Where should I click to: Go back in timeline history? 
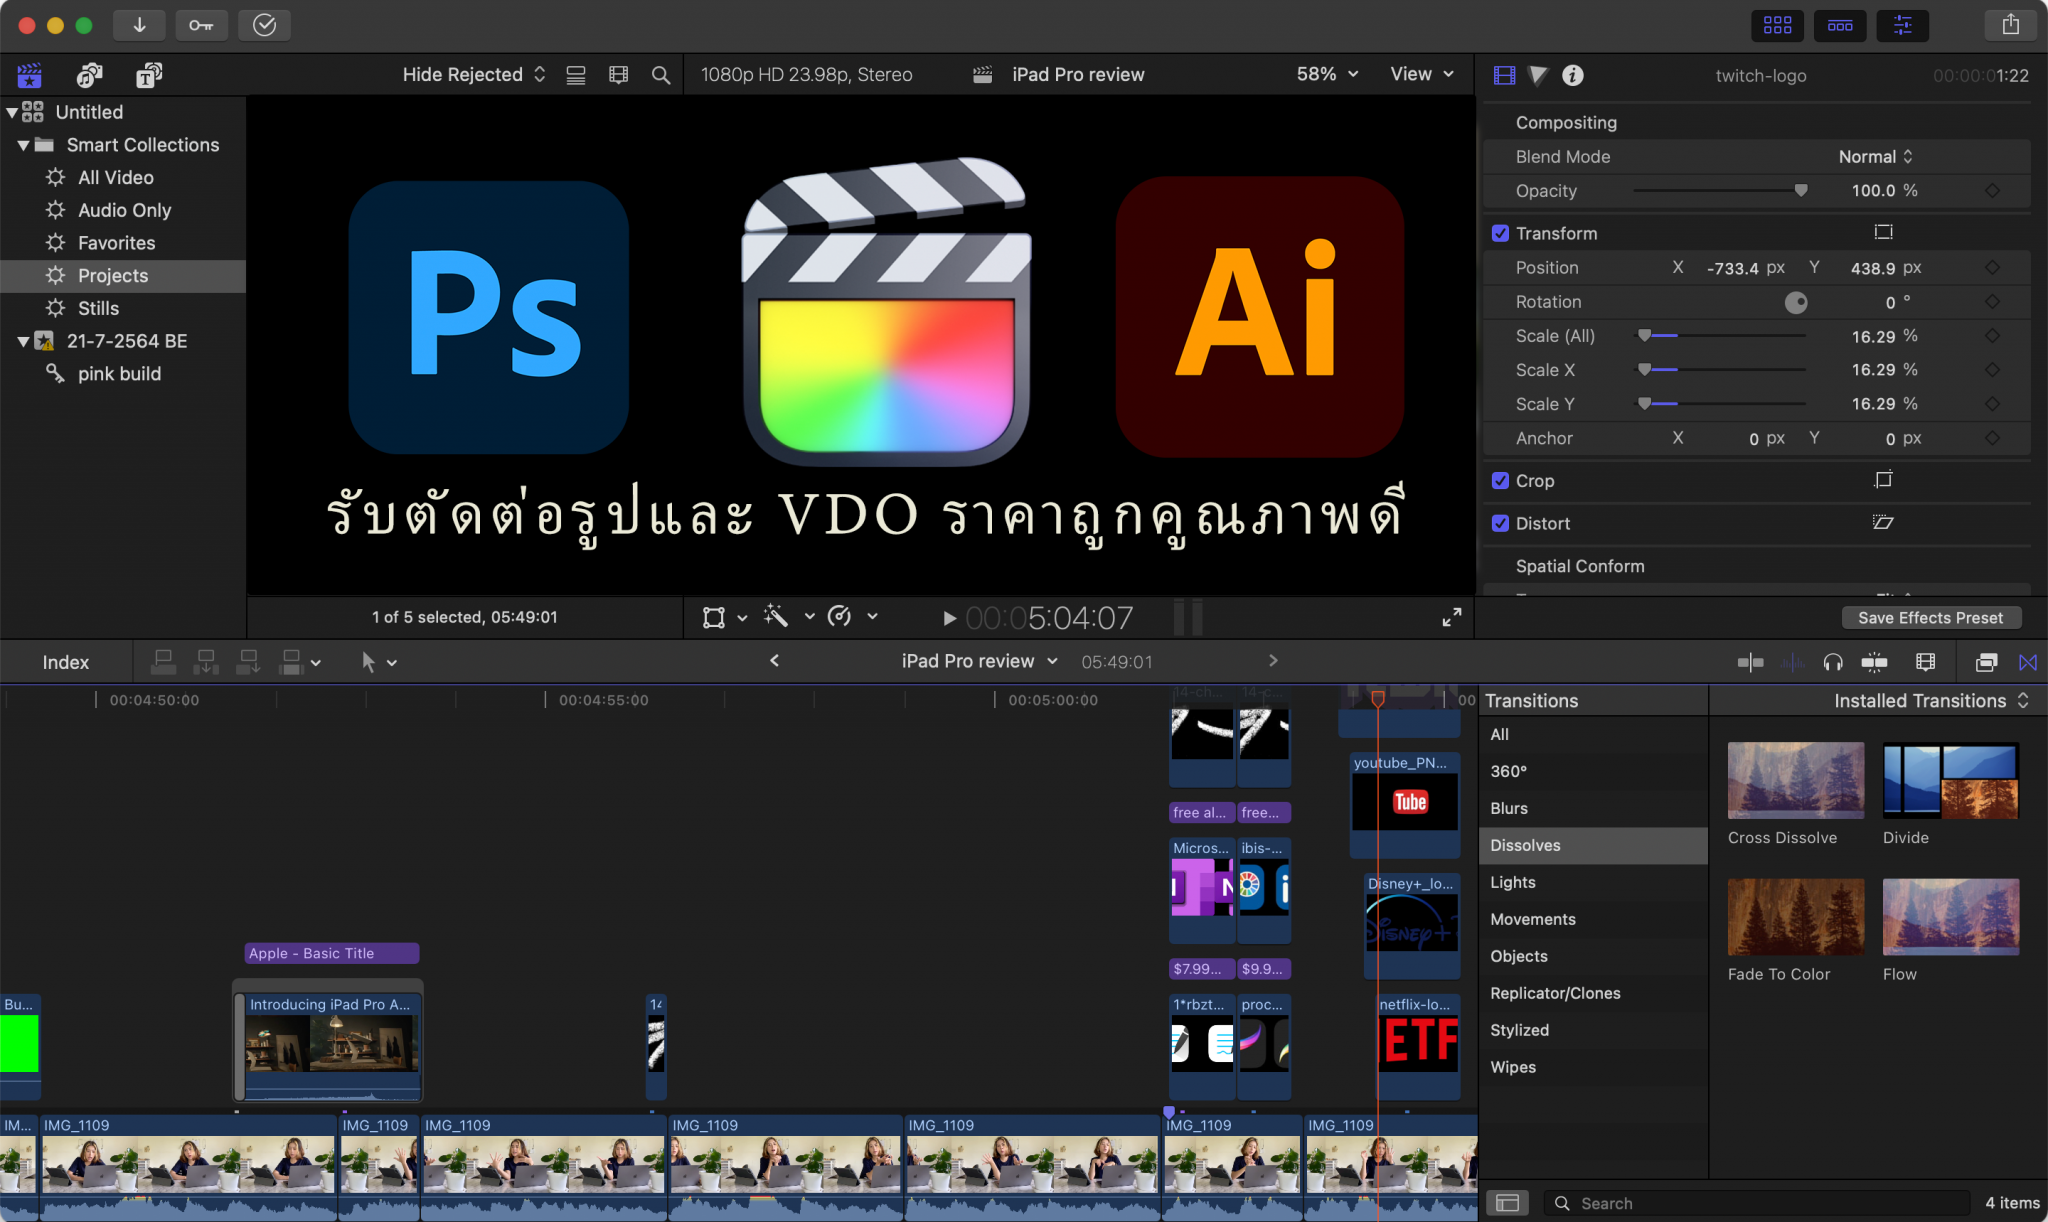point(774,660)
